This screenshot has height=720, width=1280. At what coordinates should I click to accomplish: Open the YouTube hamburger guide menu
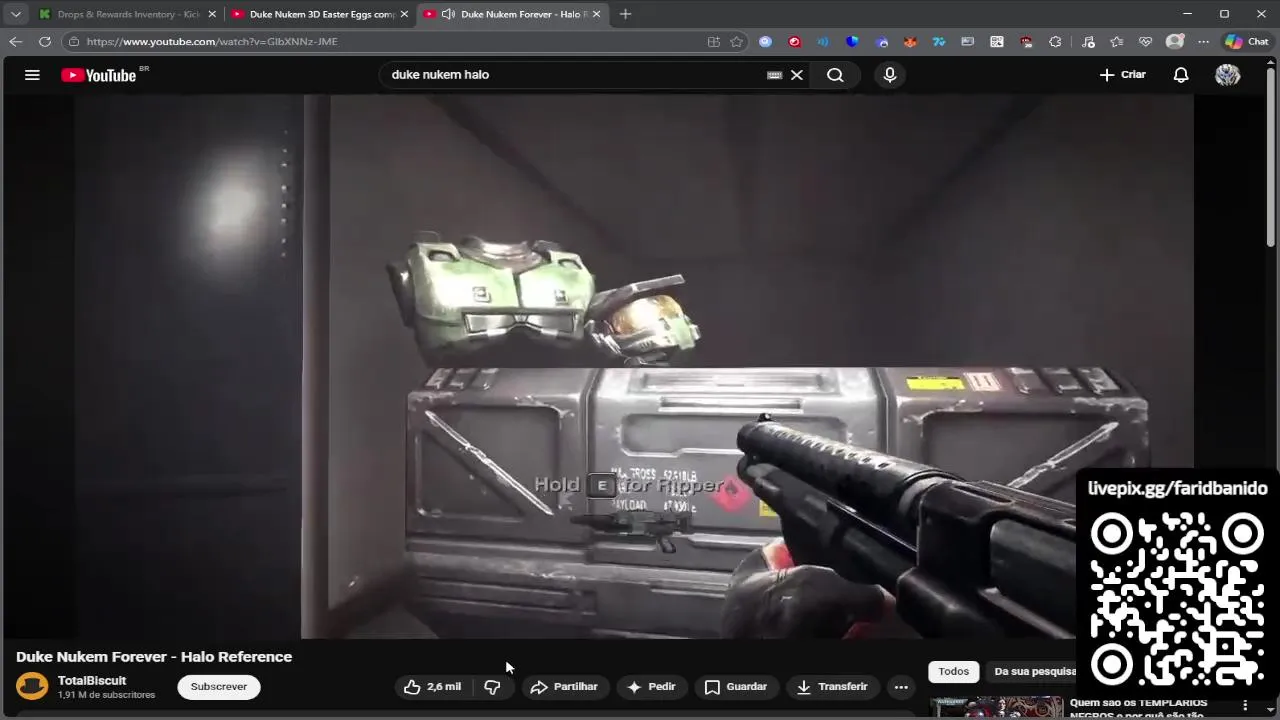click(32, 75)
